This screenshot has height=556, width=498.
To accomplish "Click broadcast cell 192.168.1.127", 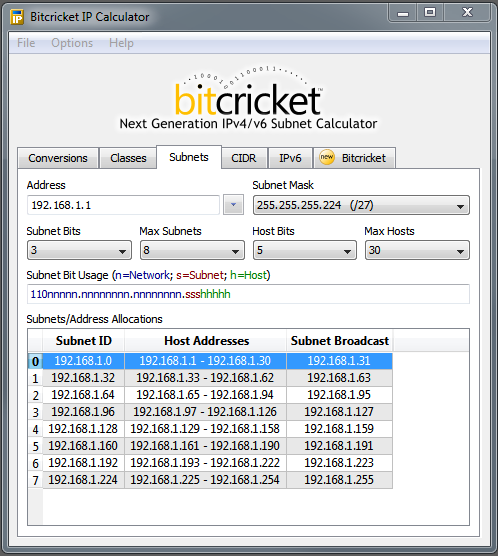I will [x=339, y=412].
